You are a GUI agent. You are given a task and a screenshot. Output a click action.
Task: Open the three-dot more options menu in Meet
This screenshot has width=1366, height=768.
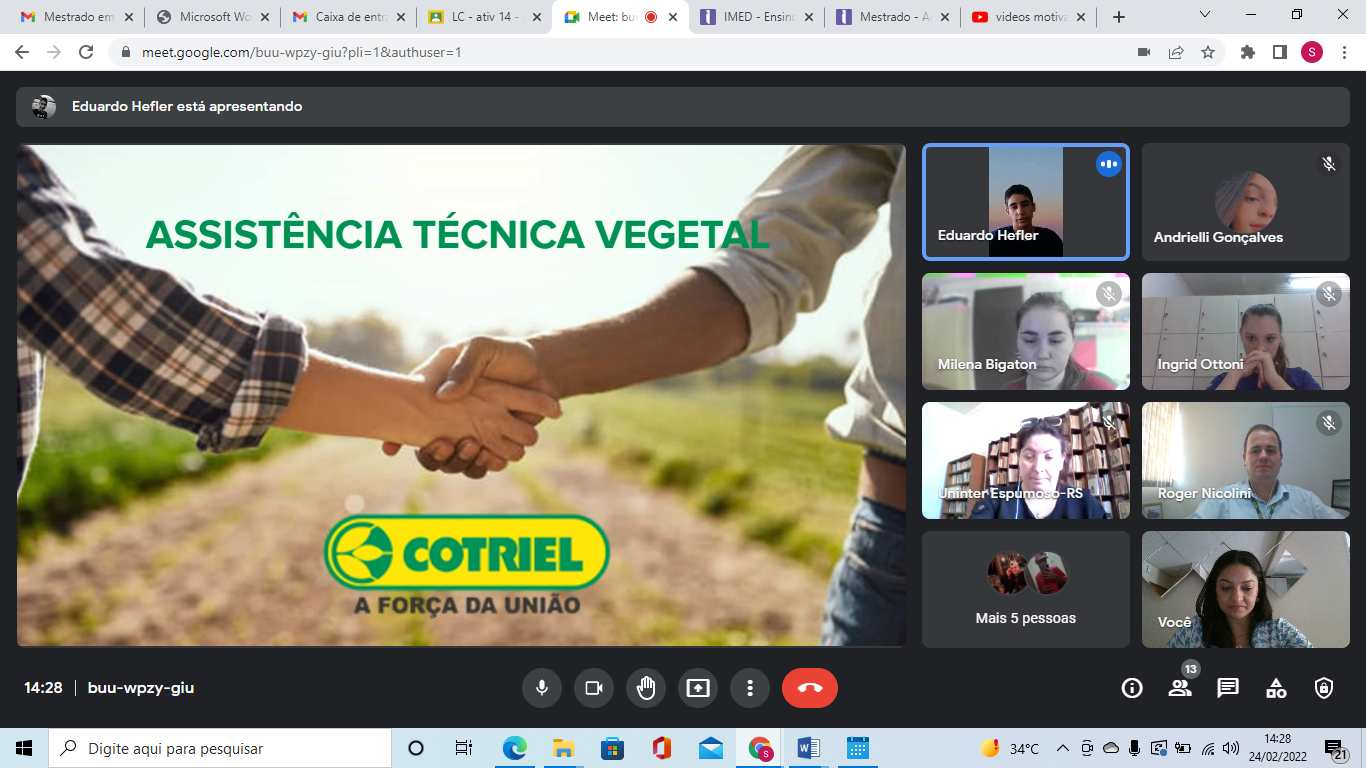(750, 688)
